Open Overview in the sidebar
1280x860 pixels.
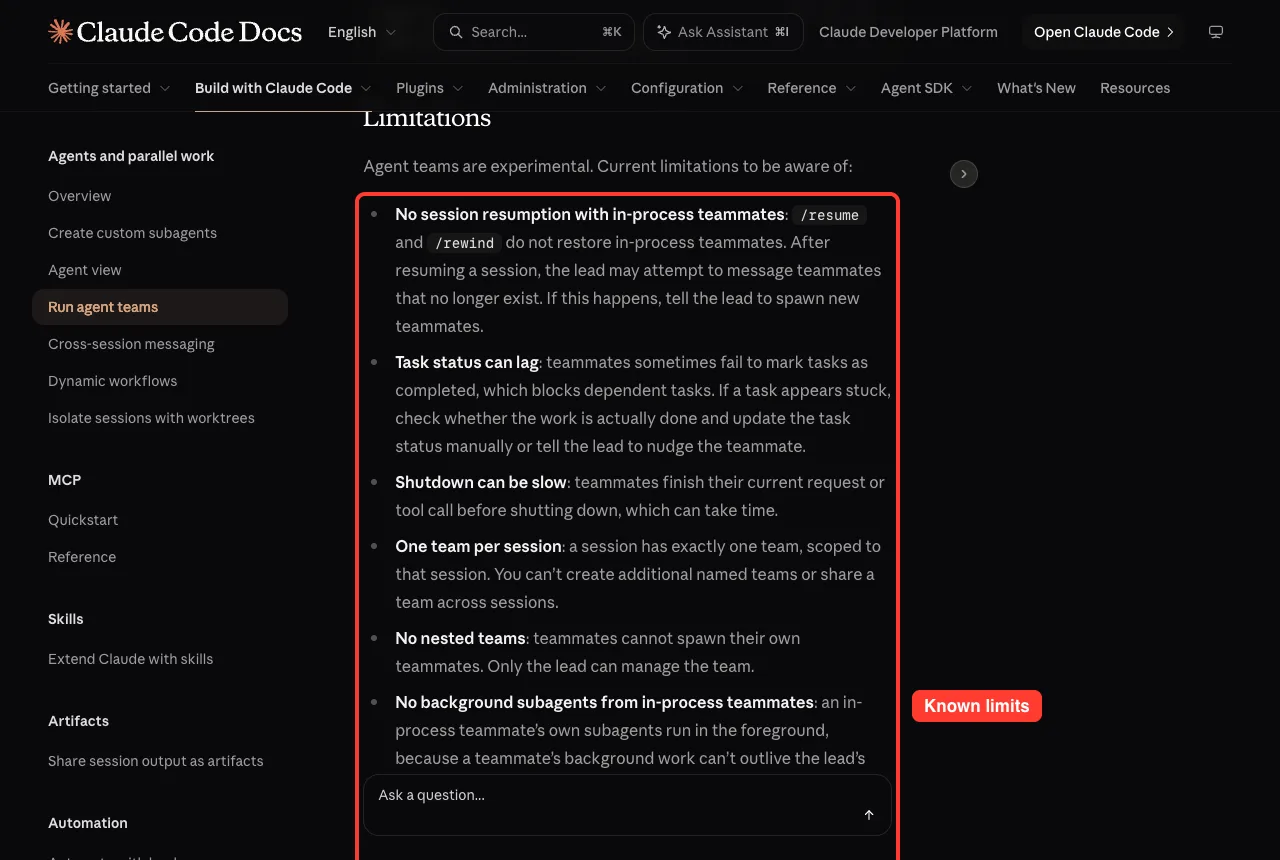pyautogui.click(x=160, y=196)
